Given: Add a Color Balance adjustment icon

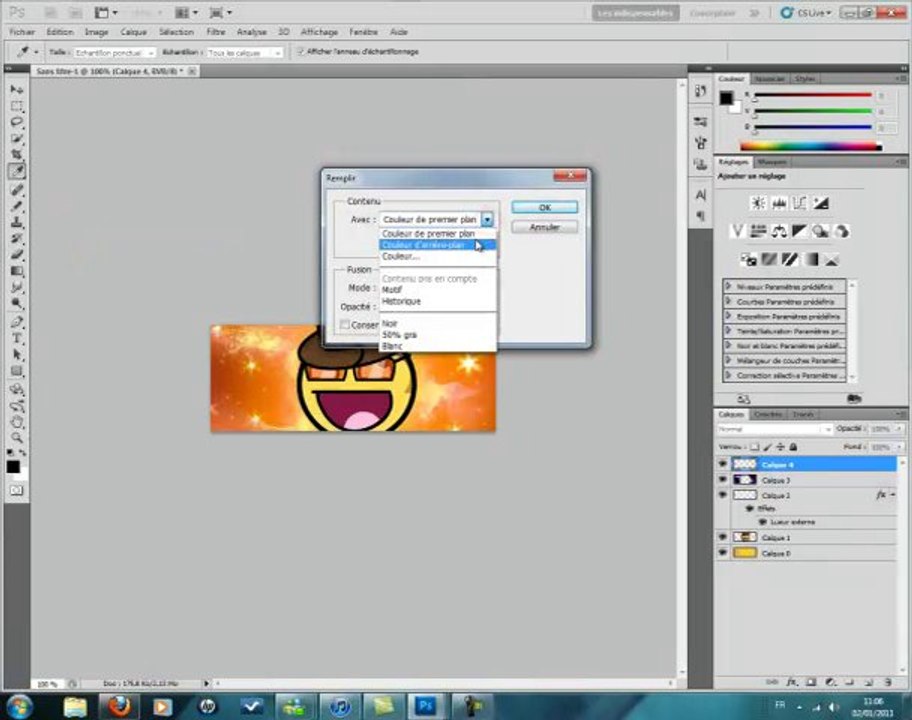Looking at the screenshot, I should click(x=779, y=231).
